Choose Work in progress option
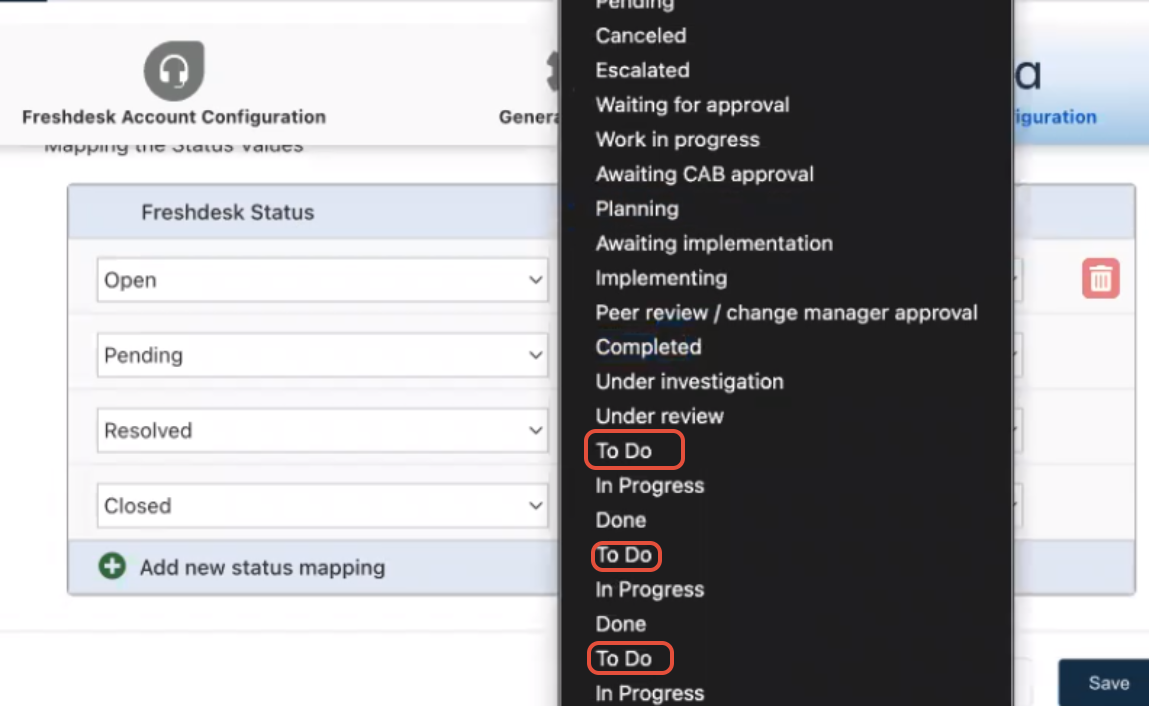The height and width of the screenshot is (706, 1149). (678, 139)
